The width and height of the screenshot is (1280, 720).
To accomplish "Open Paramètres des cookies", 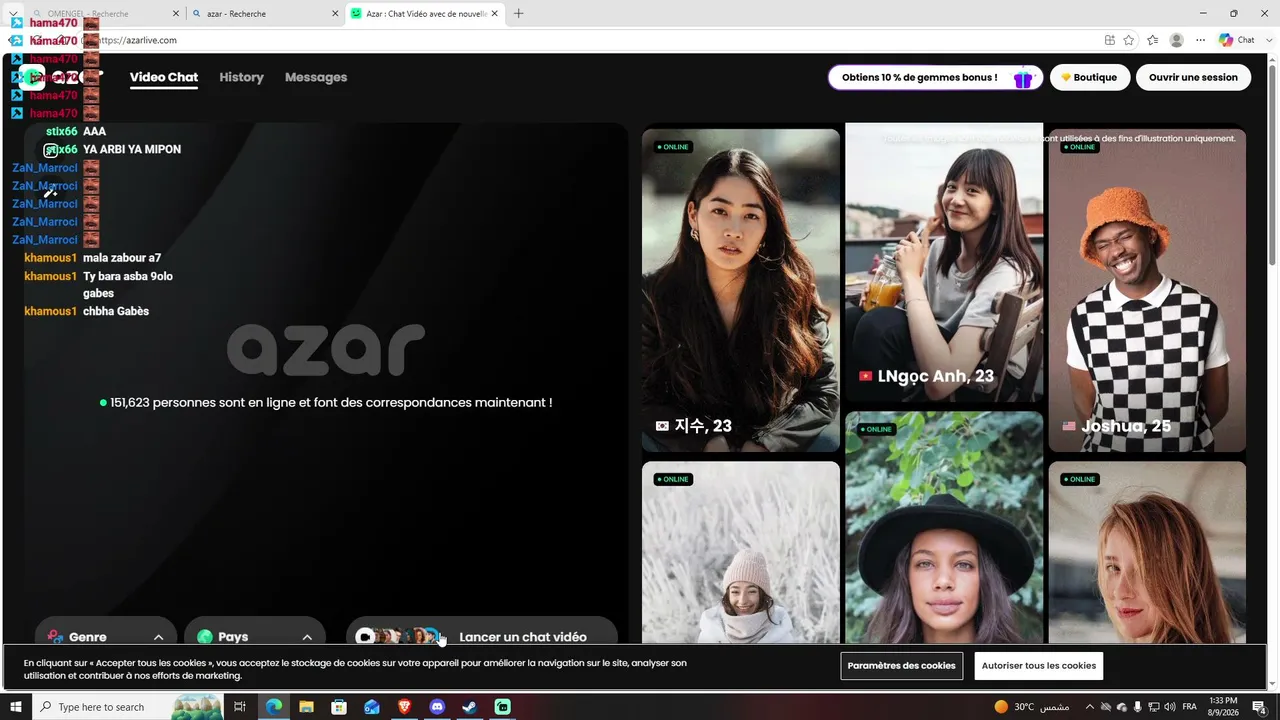I will (x=902, y=666).
